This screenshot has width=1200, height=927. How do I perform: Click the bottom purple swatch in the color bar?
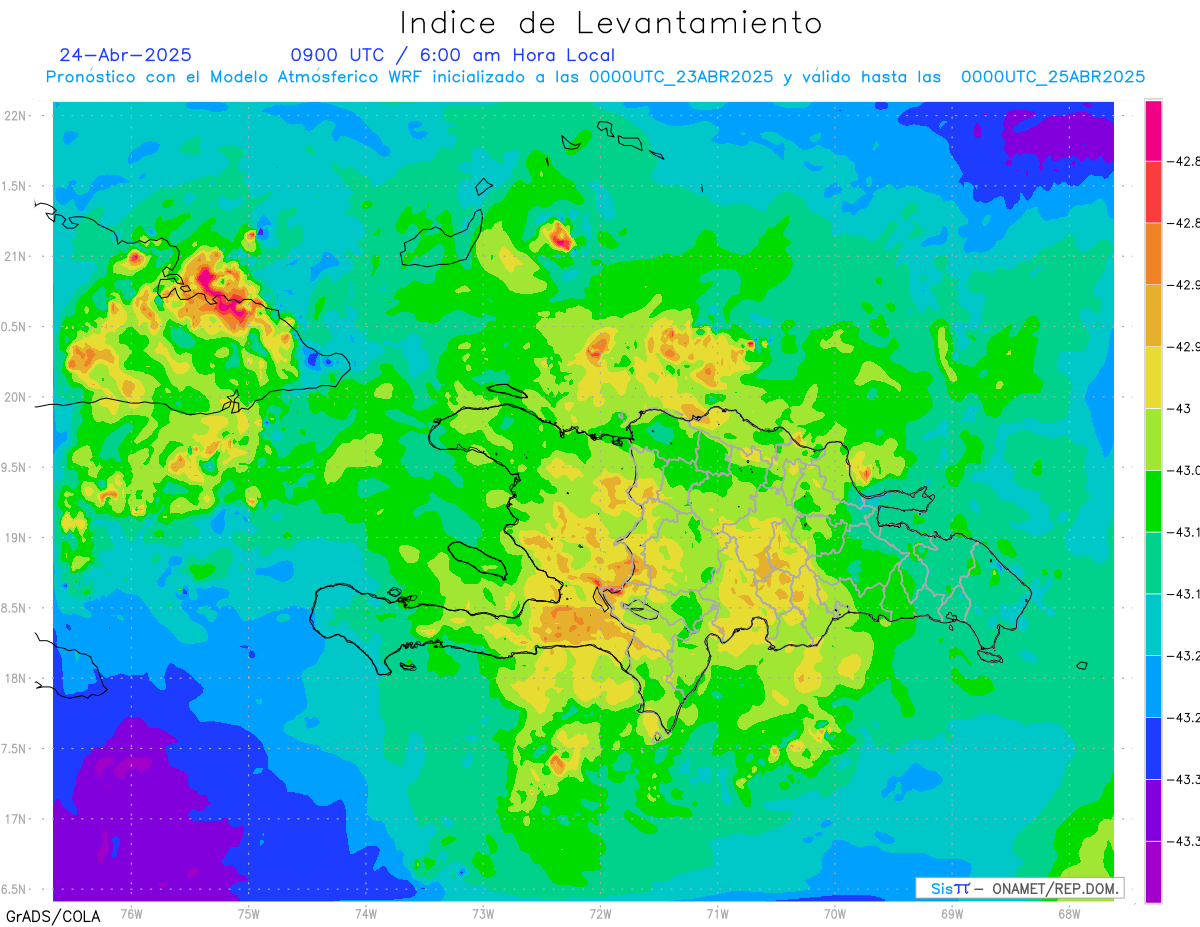(x=1153, y=872)
